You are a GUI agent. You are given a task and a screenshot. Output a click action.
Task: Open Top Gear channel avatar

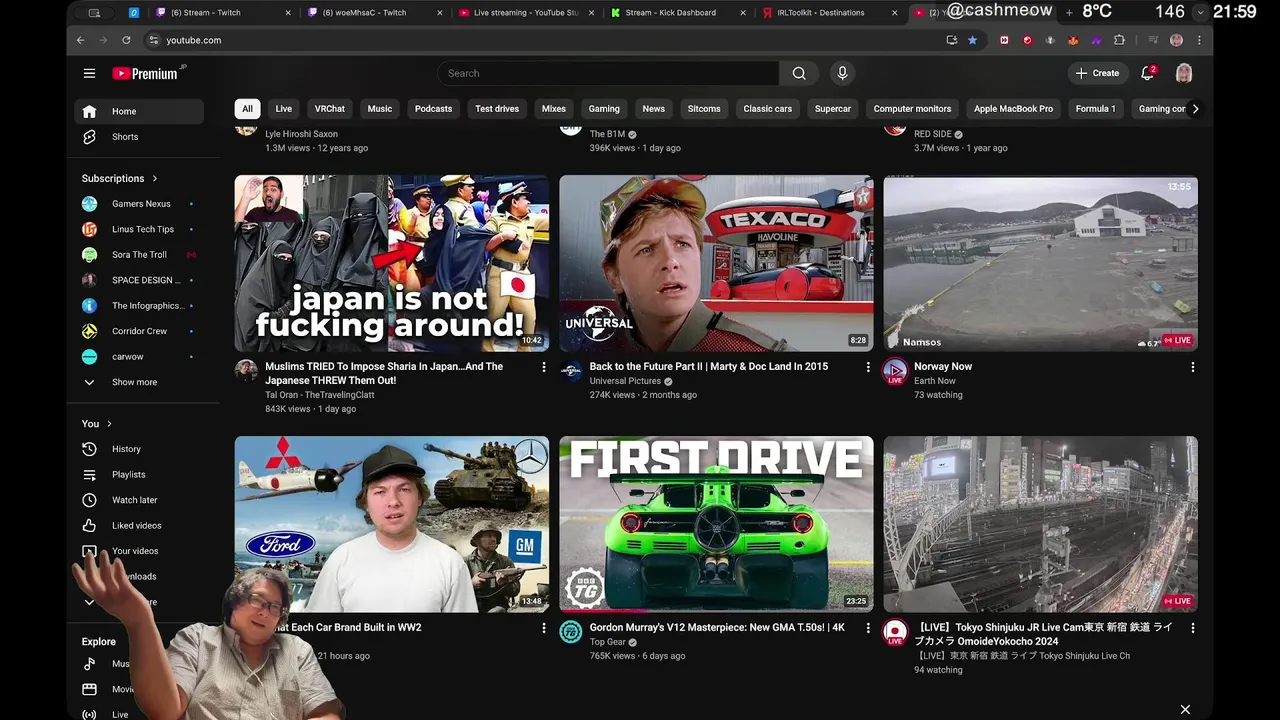click(x=571, y=632)
